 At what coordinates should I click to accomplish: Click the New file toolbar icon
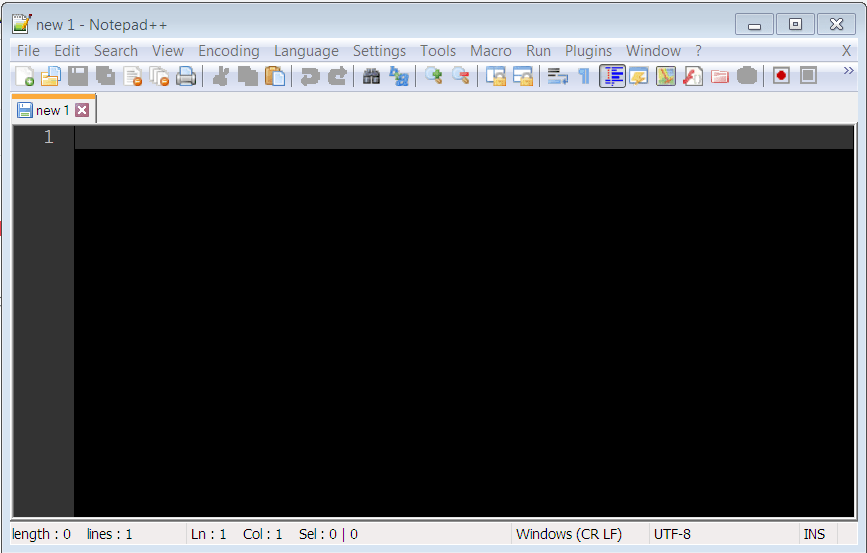(24, 76)
